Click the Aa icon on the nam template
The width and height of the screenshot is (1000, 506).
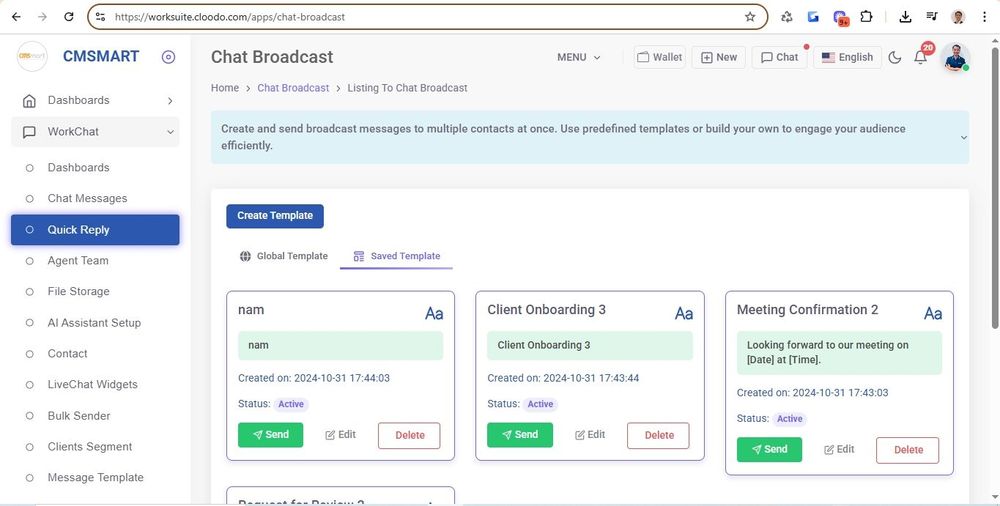coord(434,313)
